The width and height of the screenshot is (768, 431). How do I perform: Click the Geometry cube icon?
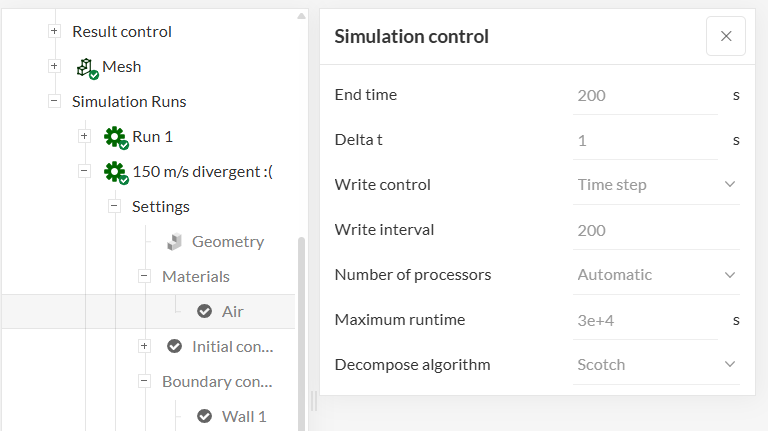click(x=175, y=242)
